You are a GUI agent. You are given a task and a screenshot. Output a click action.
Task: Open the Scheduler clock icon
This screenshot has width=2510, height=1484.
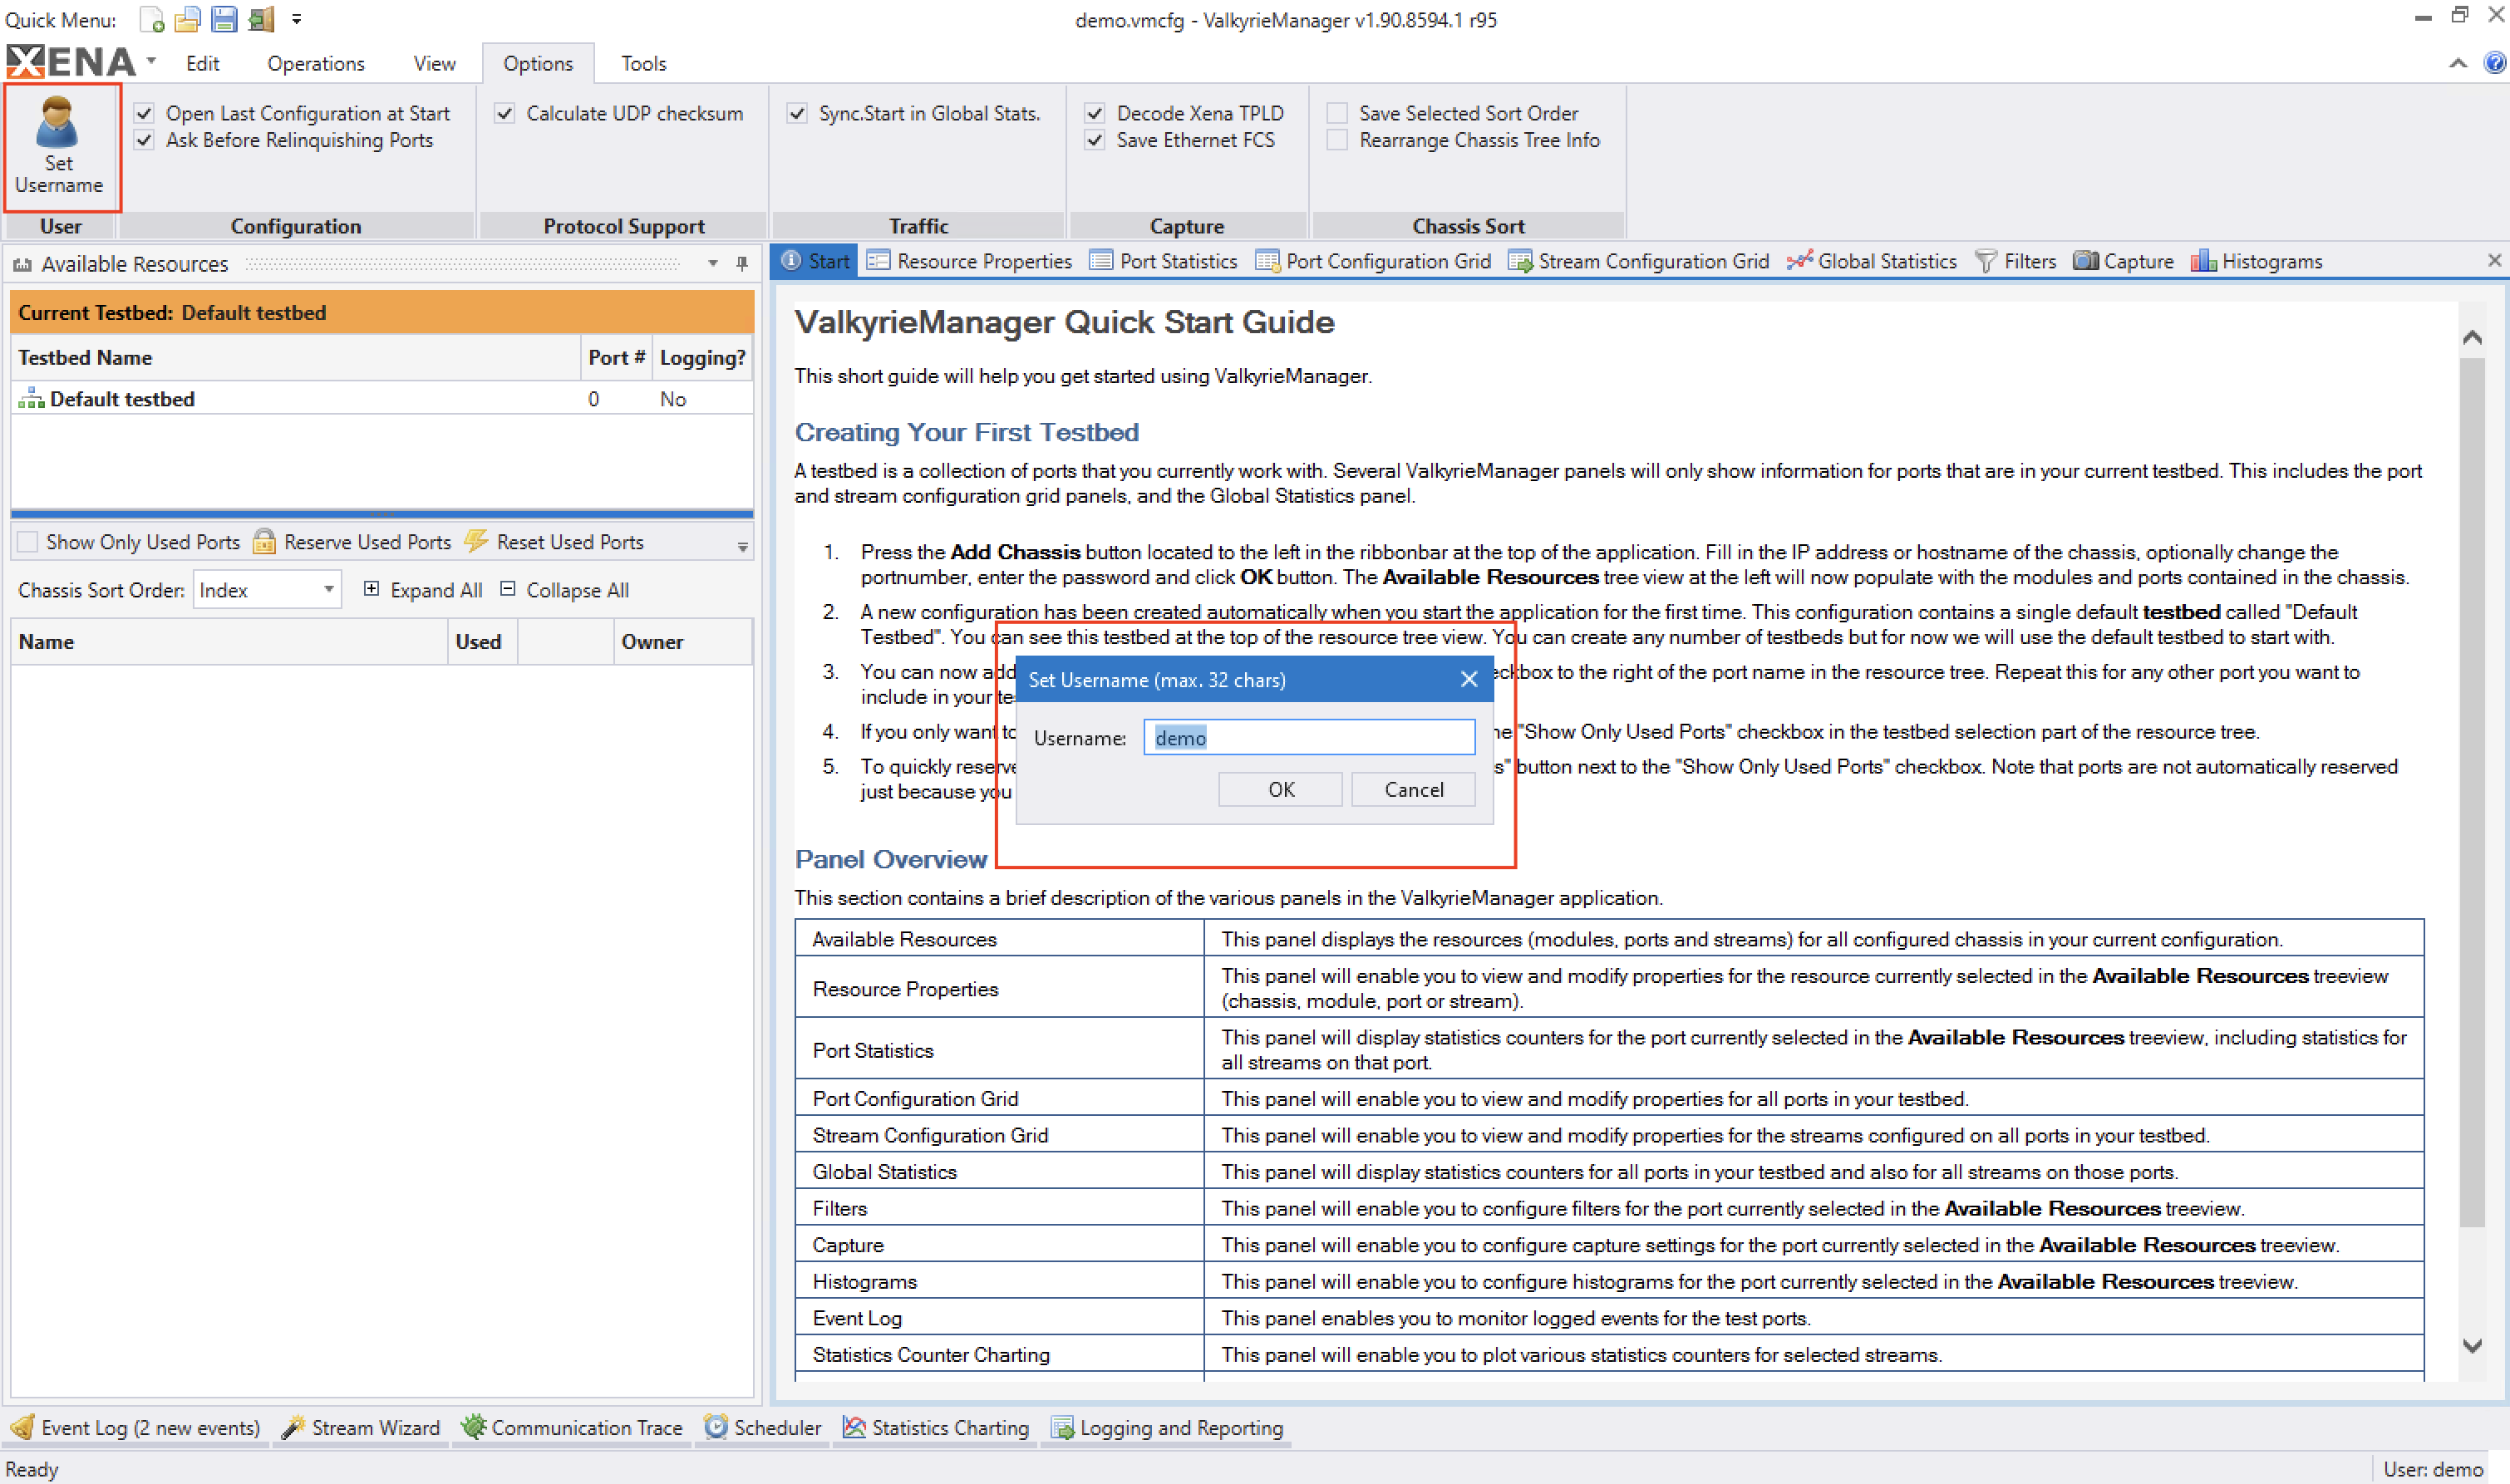coord(715,1427)
